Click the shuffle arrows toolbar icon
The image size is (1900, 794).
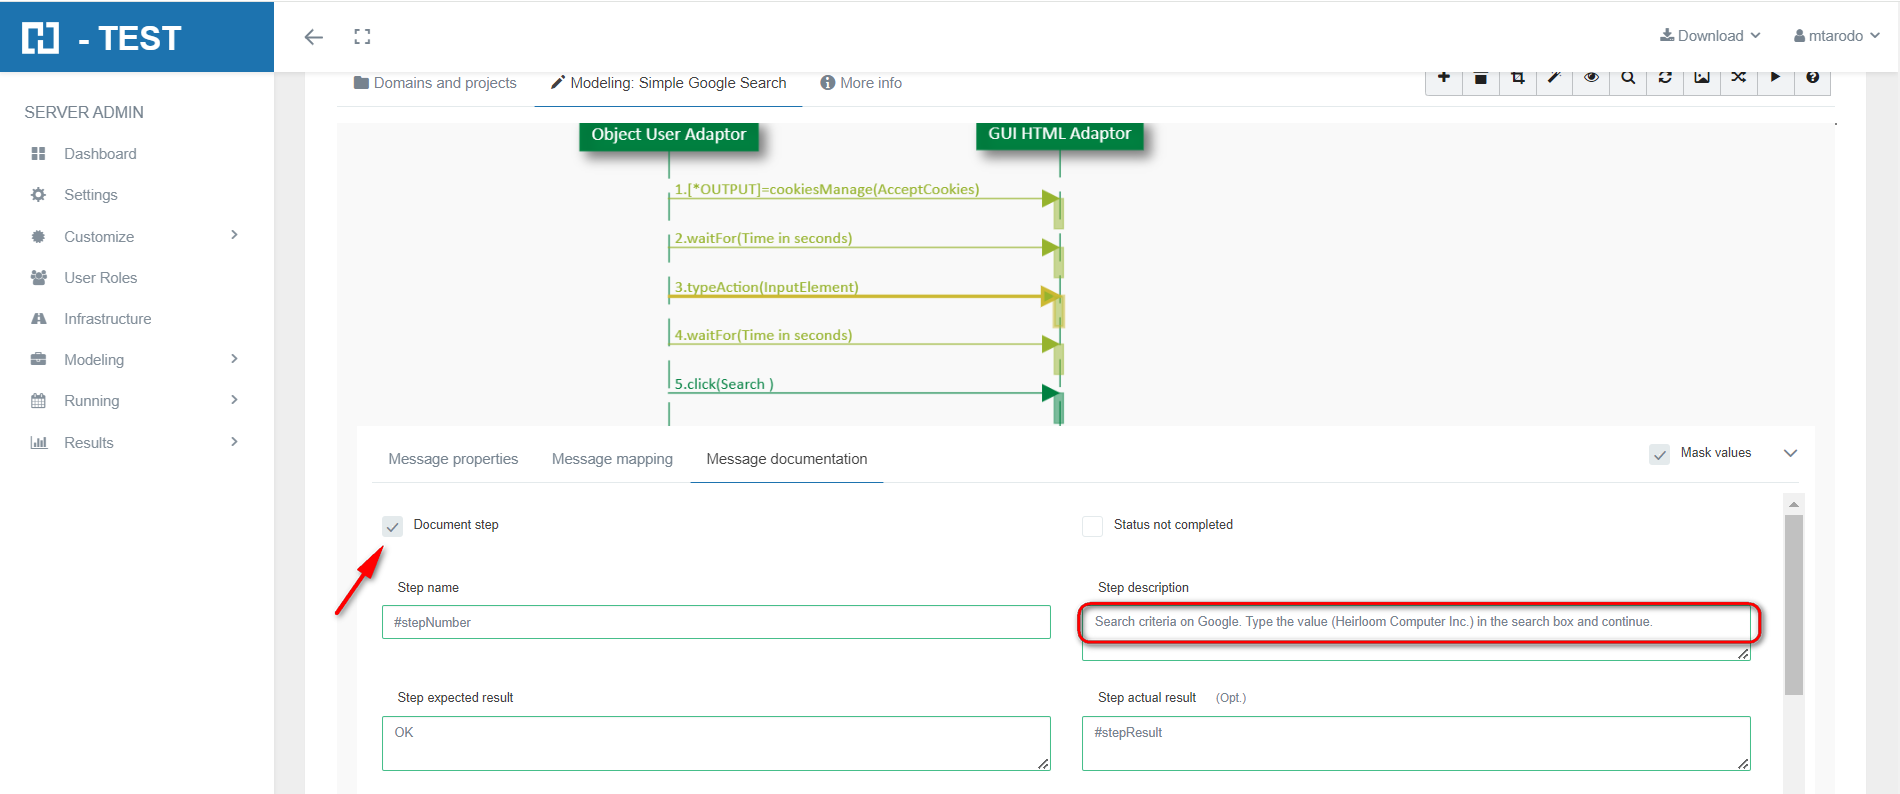[1739, 78]
